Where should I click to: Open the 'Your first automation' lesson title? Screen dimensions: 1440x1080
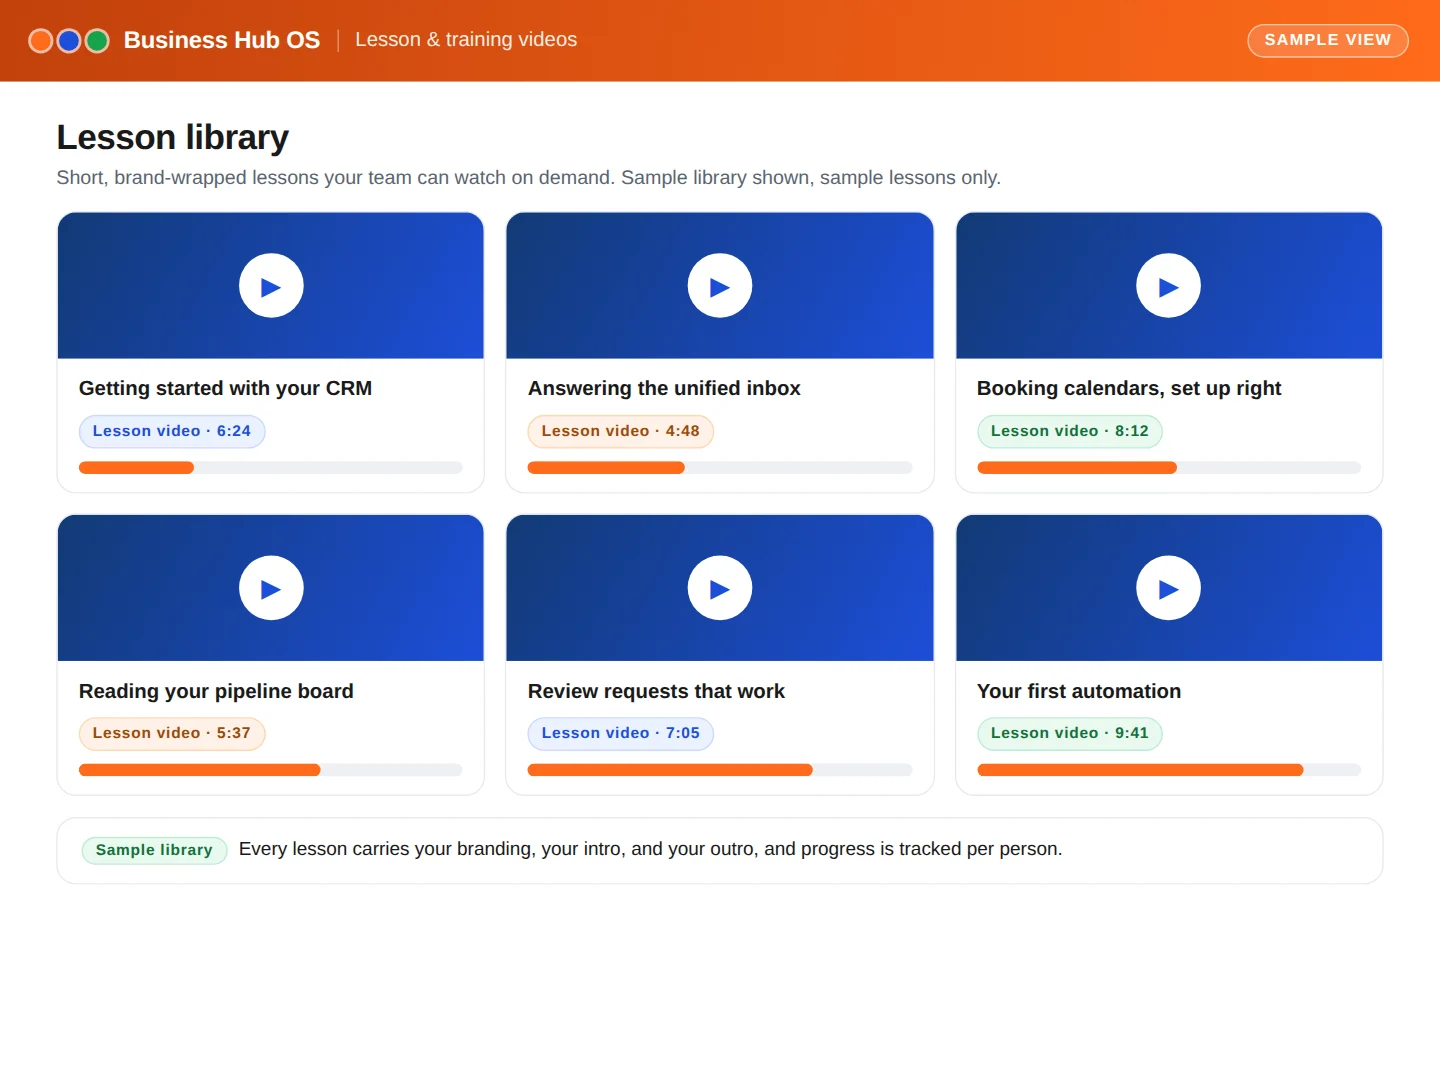[x=1079, y=691]
